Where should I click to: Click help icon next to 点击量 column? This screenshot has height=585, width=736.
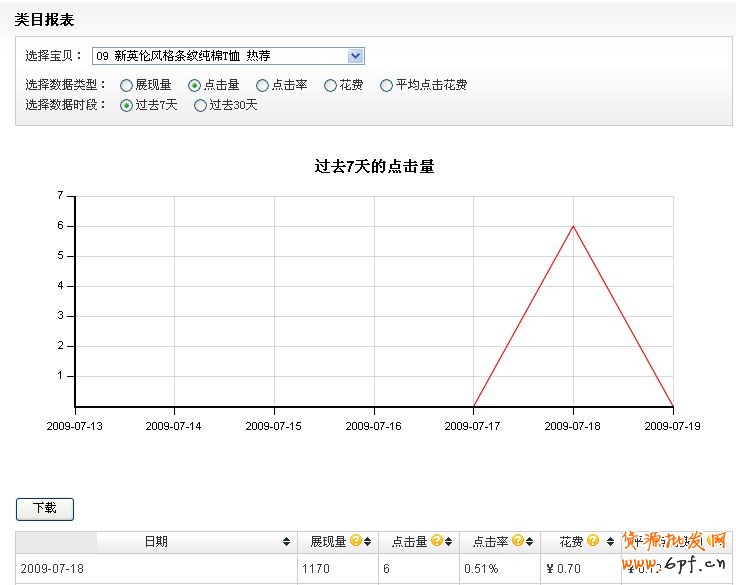(436, 541)
